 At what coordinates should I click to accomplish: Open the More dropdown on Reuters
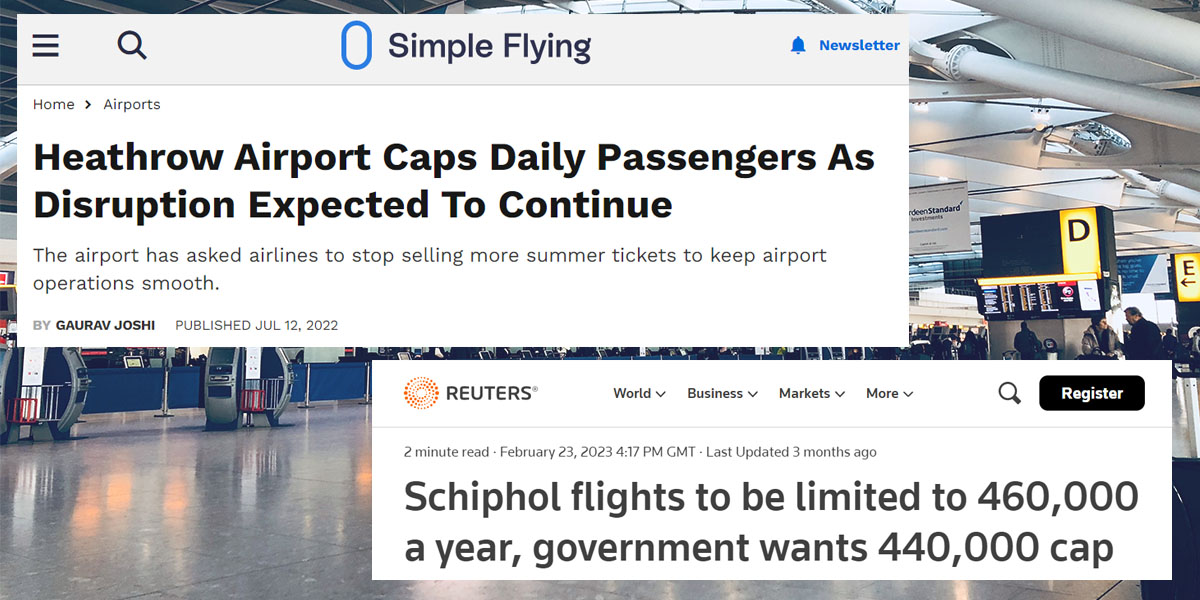pyautogui.click(x=884, y=394)
